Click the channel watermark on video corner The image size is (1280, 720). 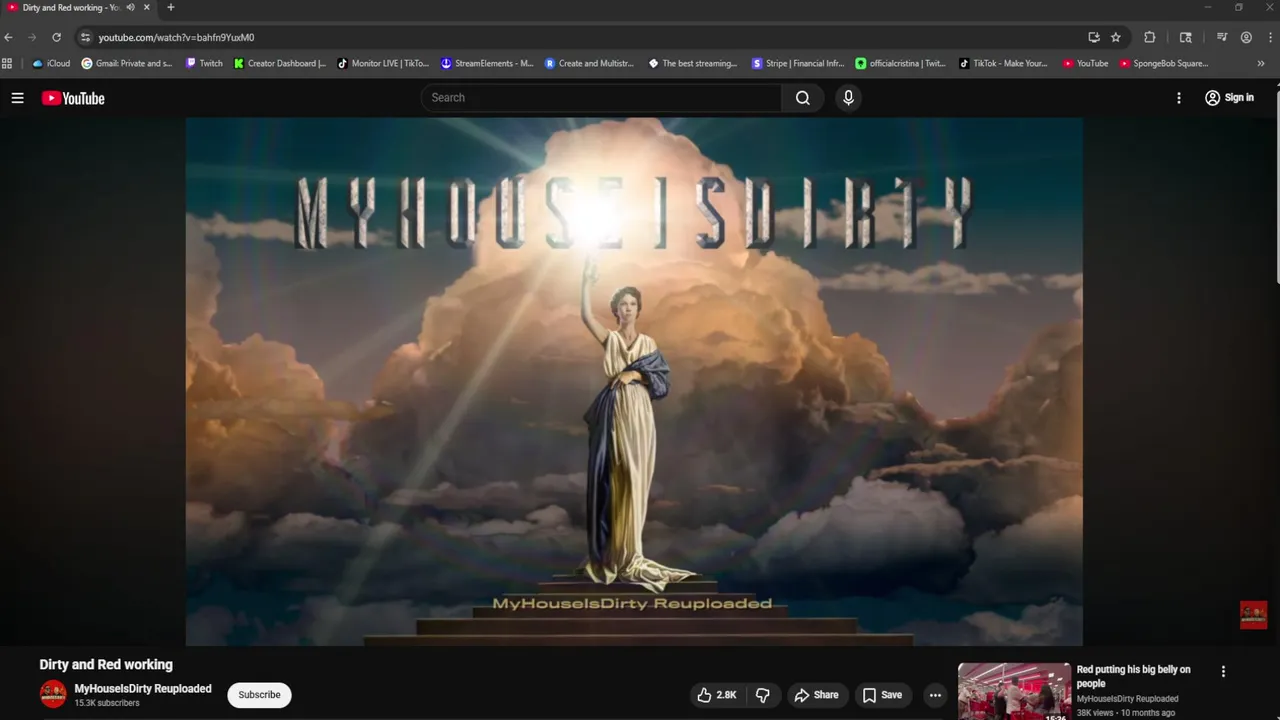click(1254, 614)
